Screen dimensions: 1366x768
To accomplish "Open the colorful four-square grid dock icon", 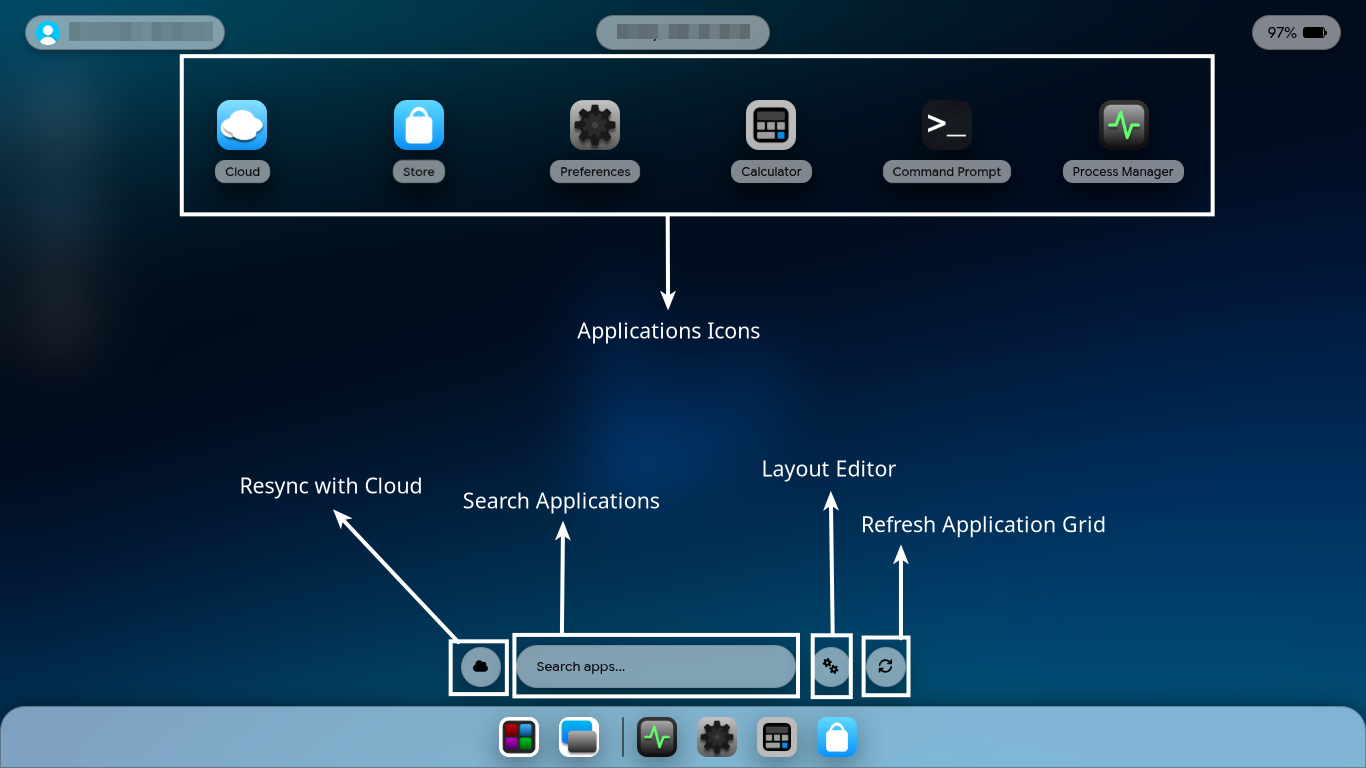I will click(x=519, y=738).
